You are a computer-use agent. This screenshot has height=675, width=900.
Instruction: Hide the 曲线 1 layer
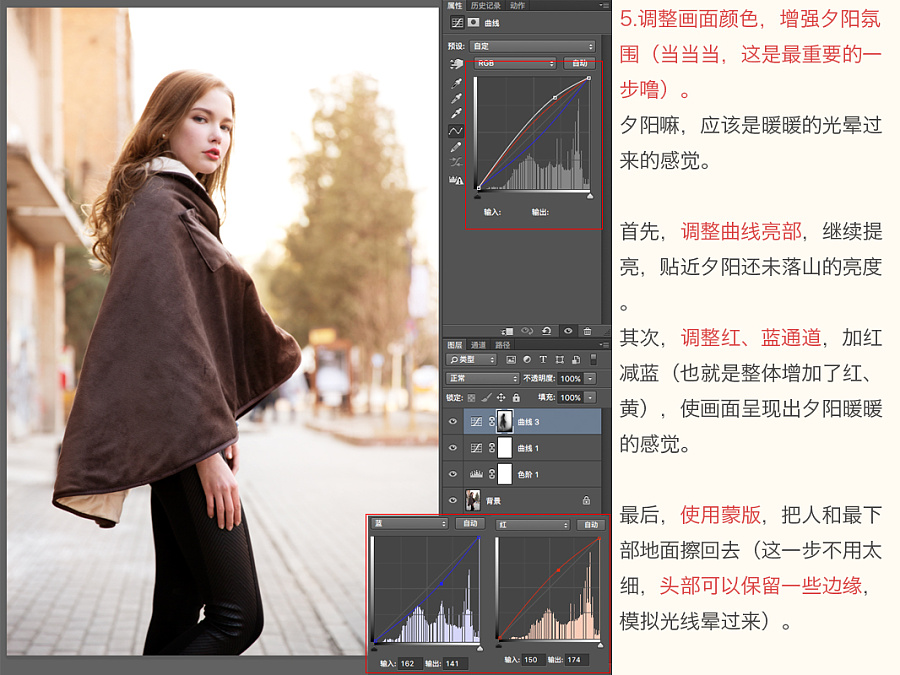tap(453, 448)
